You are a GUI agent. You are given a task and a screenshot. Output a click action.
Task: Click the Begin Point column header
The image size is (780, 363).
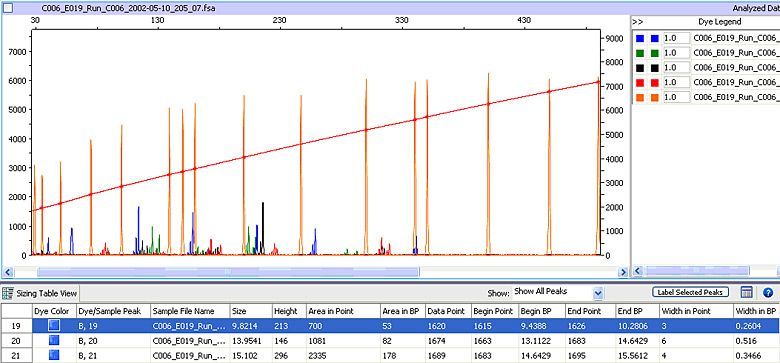494,311
